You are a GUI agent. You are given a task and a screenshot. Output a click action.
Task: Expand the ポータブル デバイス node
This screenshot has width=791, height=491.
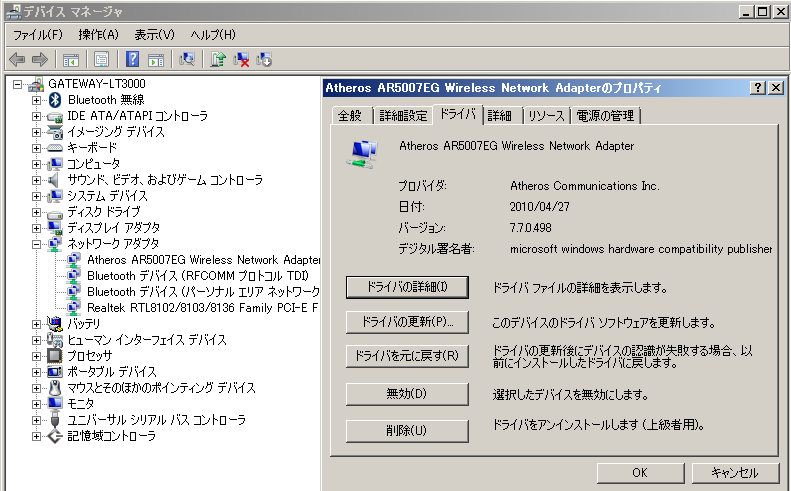(36, 372)
